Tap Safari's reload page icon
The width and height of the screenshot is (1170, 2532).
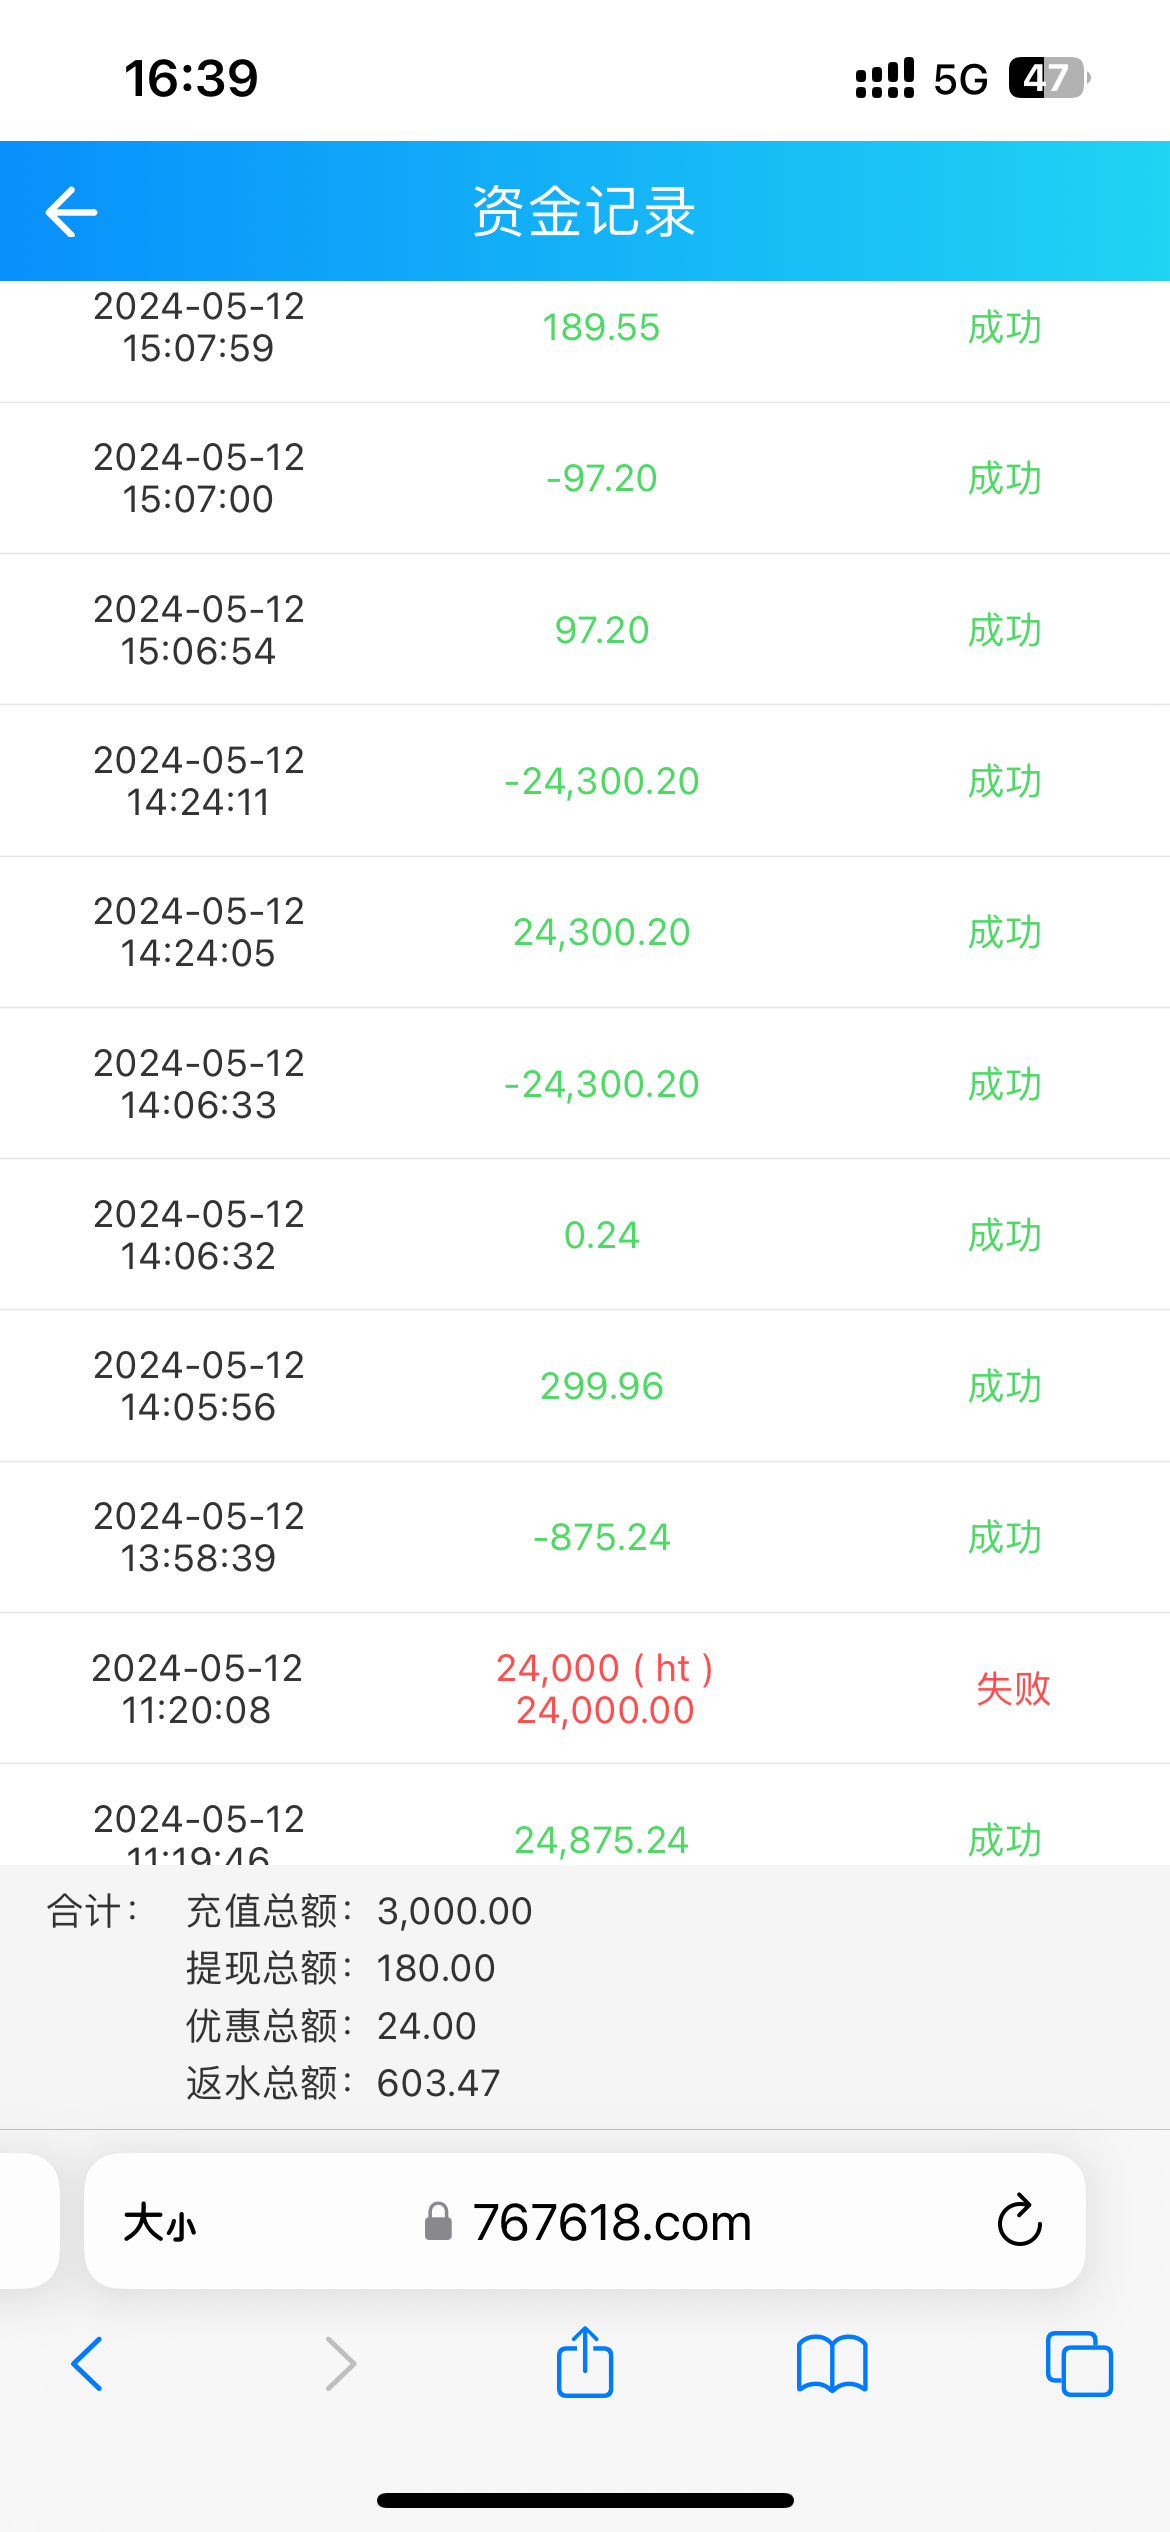(x=1019, y=2221)
